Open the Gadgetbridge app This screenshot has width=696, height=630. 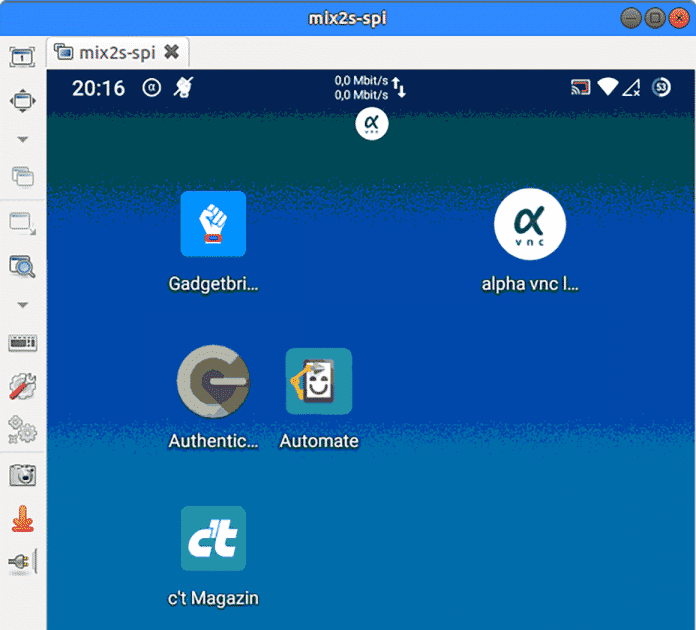213,224
